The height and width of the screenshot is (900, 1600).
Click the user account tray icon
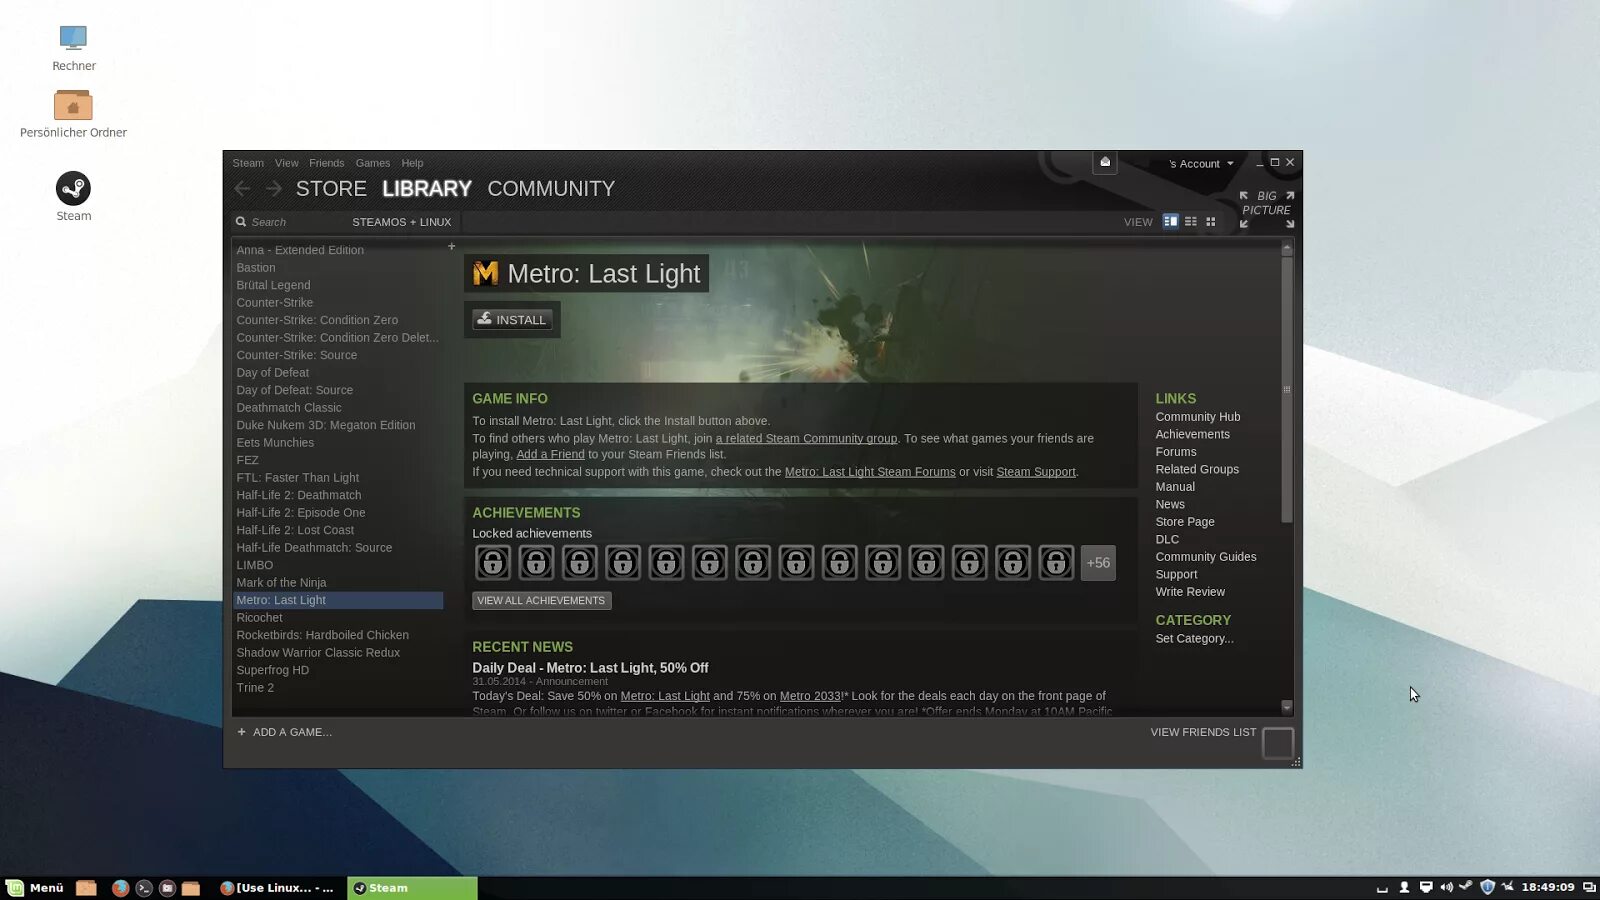[1404, 887]
